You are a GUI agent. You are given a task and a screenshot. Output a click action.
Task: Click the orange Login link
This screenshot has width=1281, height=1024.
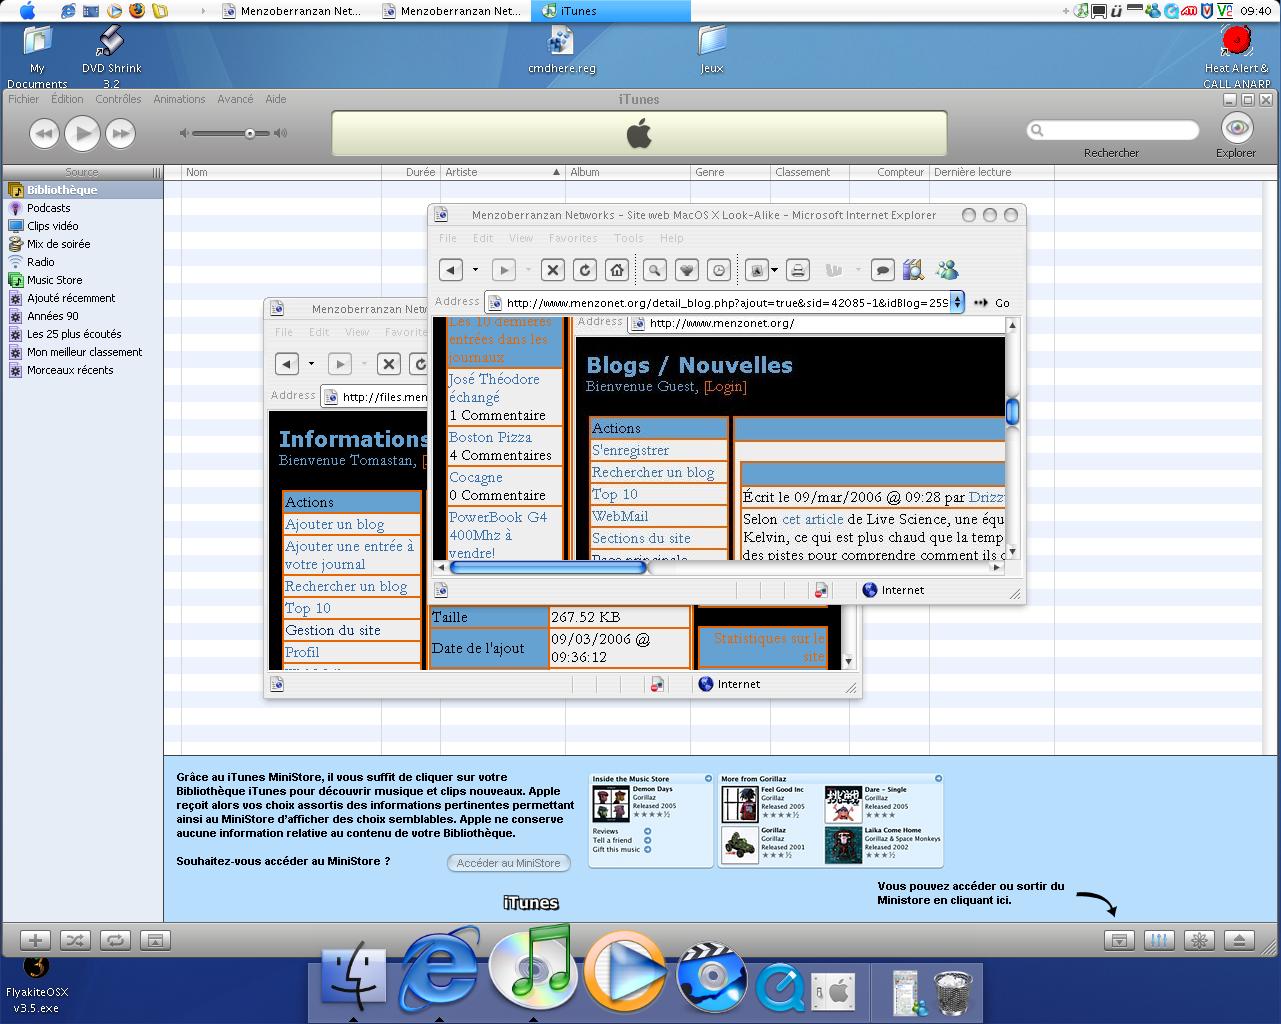[725, 386]
